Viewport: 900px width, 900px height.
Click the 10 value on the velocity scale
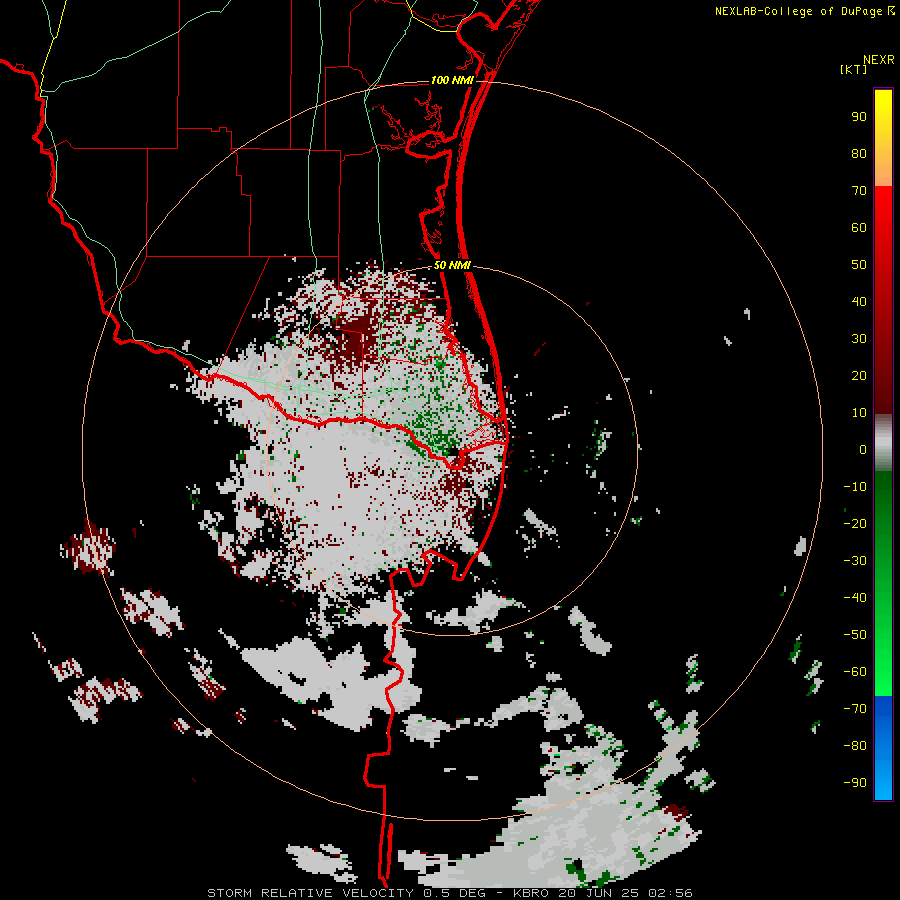[x=859, y=413]
